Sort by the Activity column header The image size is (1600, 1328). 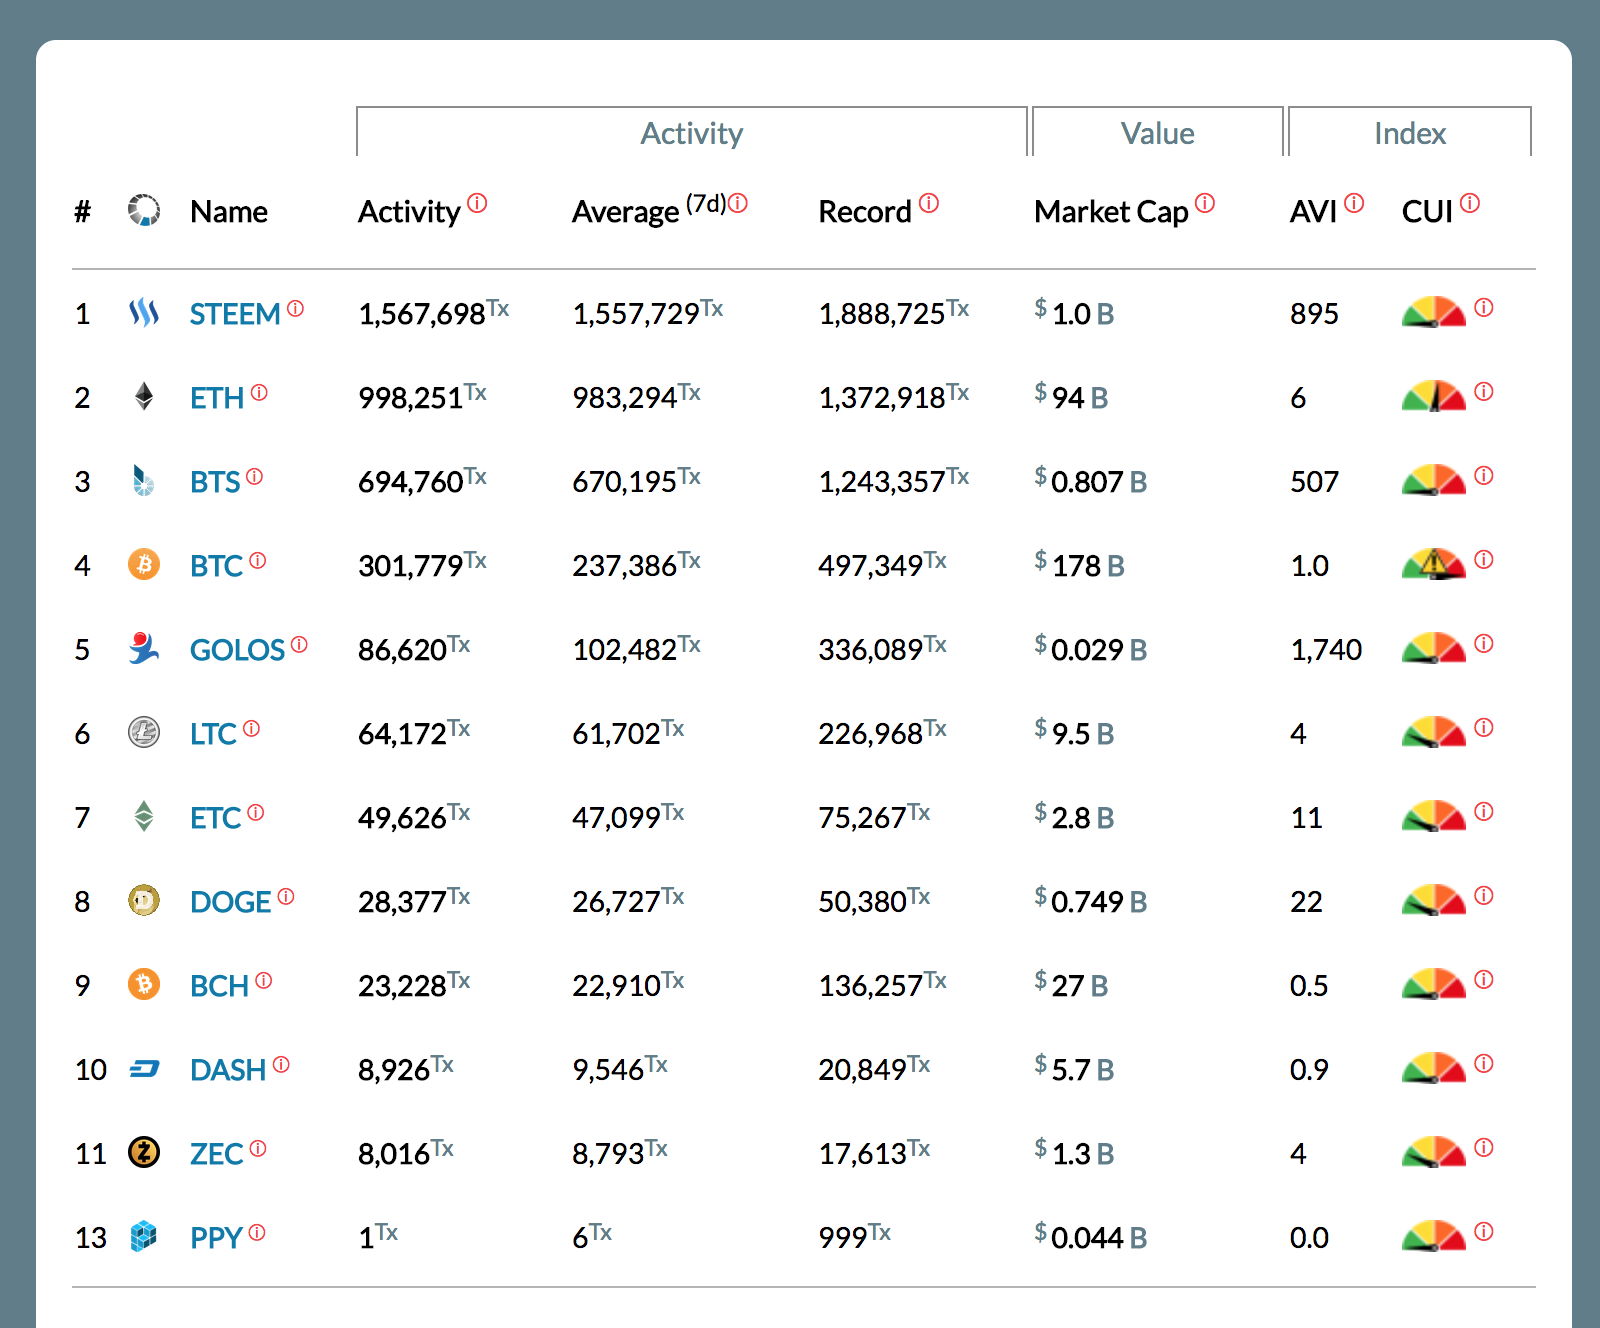(x=409, y=212)
